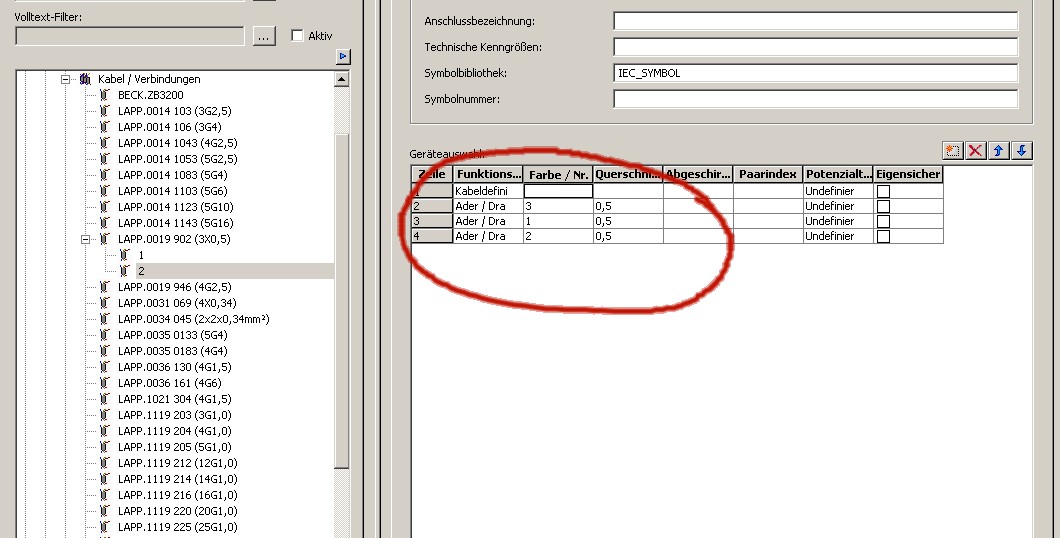Select LAPP.1119 212 (12G1,0)
The width and height of the screenshot is (1060, 538).
pyautogui.click(x=178, y=463)
